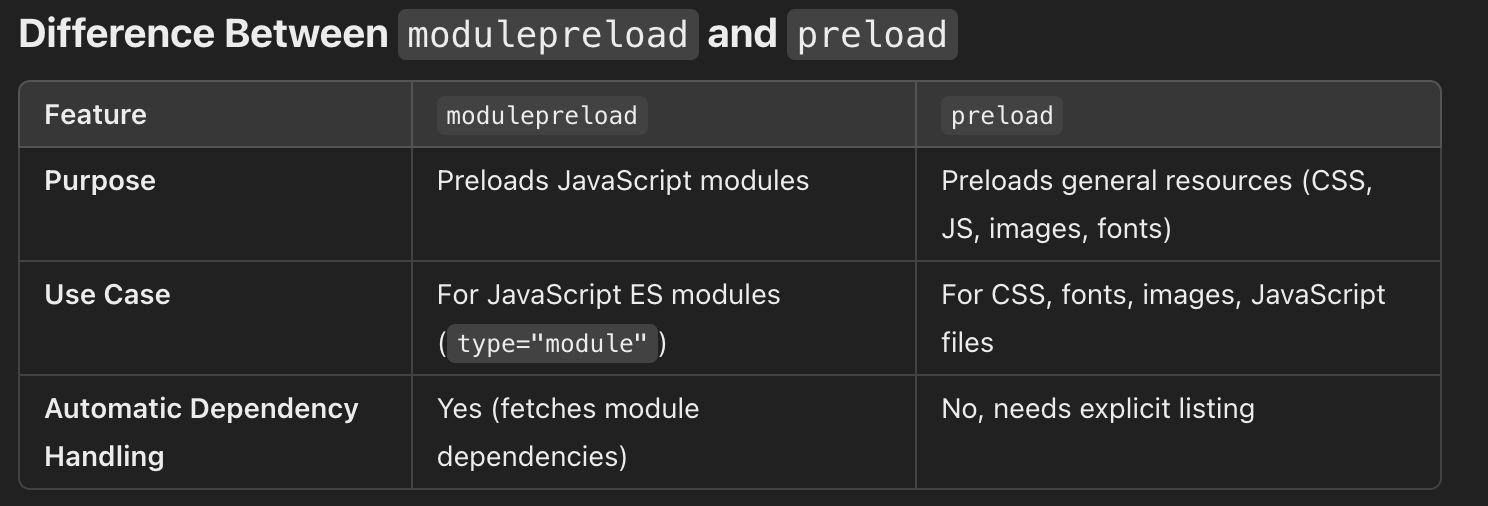Viewport: 1488px width, 506px height.
Task: Click 'For JavaScript ES modules' text
Action: pyautogui.click(x=609, y=295)
